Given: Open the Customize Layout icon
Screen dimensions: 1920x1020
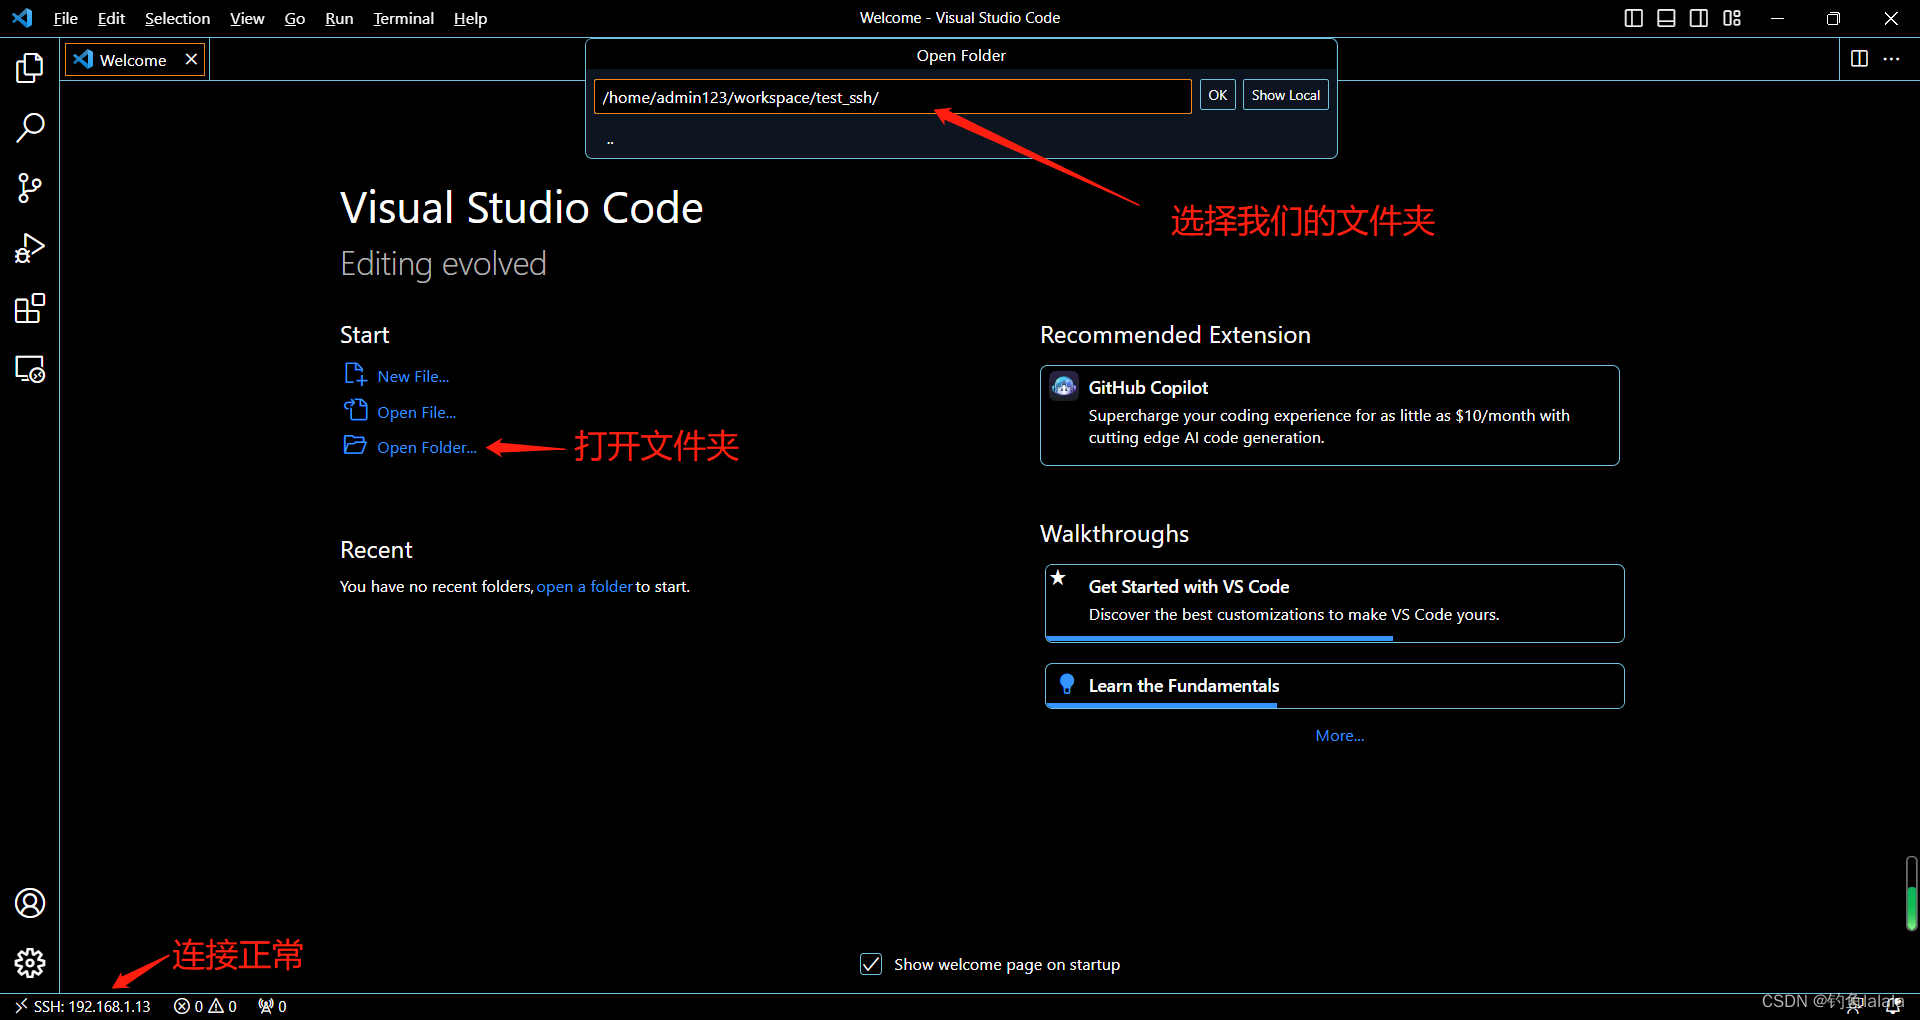Looking at the screenshot, I should coord(1732,18).
